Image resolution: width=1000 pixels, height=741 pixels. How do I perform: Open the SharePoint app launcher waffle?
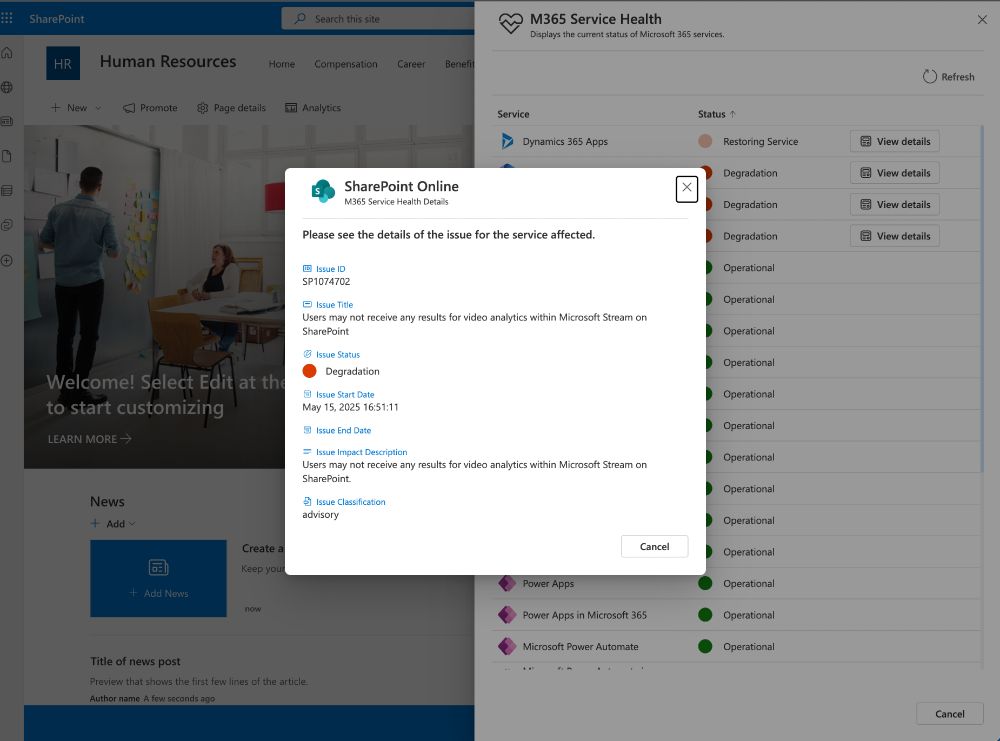tap(7, 18)
